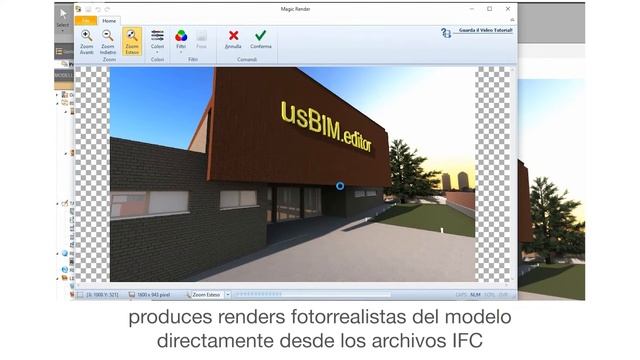Viewport: 640px width, 360px height.
Task: Collapse the ribbon with the small arrow
Action: coord(512,20)
